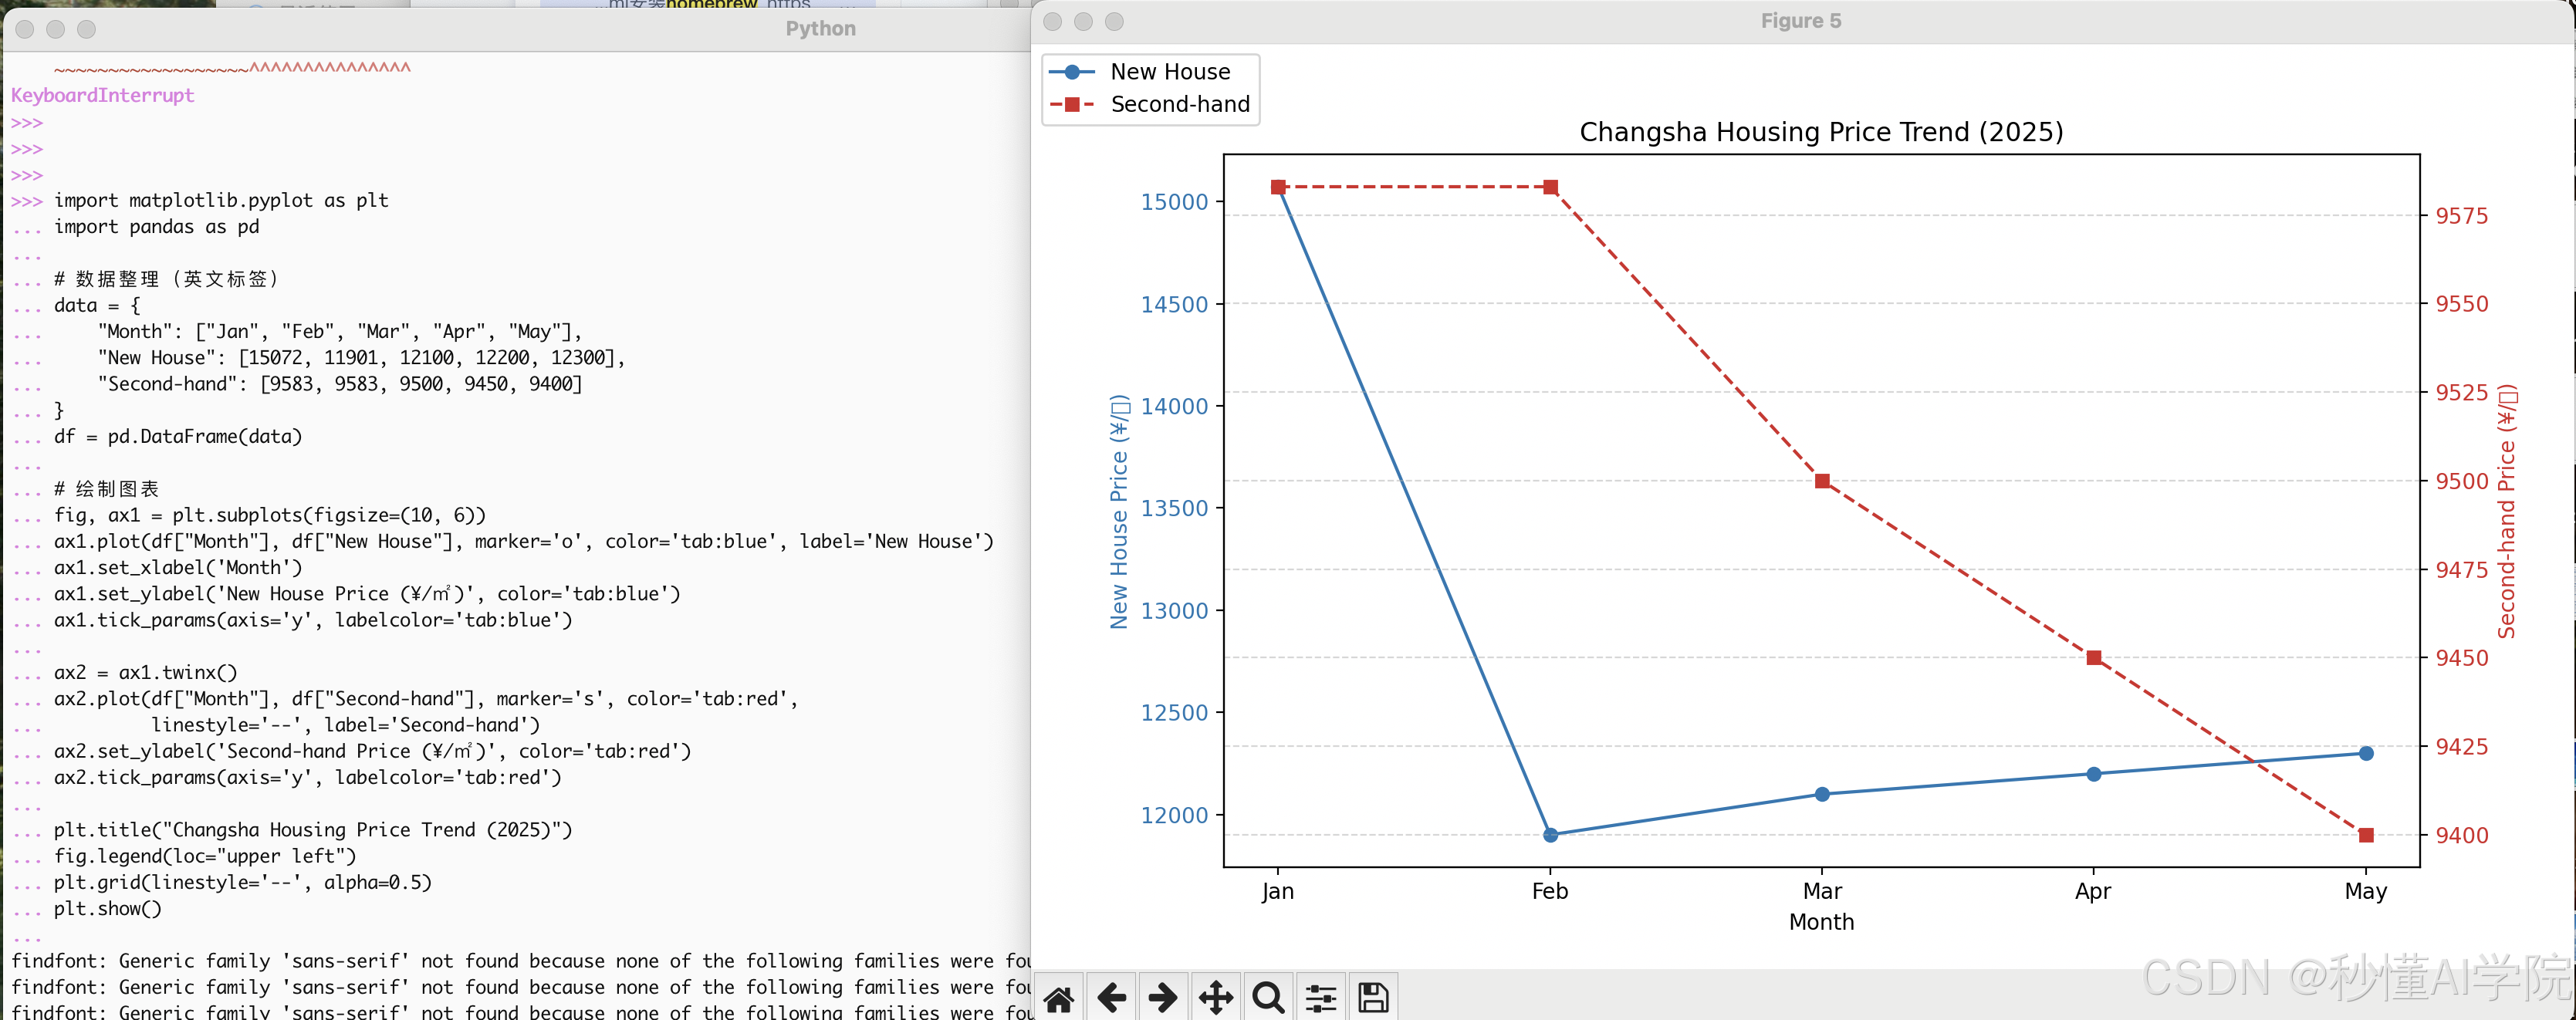Click the Back arrow in figure toolbar
Image resolution: width=2576 pixels, height=1020 pixels.
[1111, 997]
